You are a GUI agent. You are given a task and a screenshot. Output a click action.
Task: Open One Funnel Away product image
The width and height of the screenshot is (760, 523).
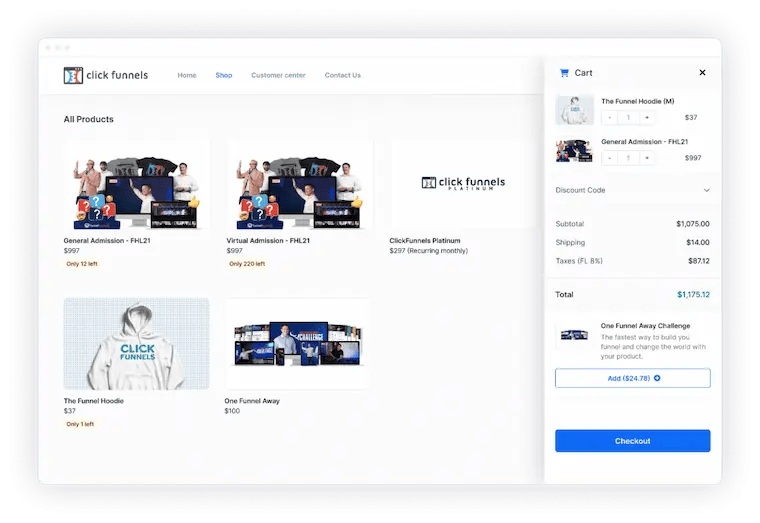click(297, 344)
